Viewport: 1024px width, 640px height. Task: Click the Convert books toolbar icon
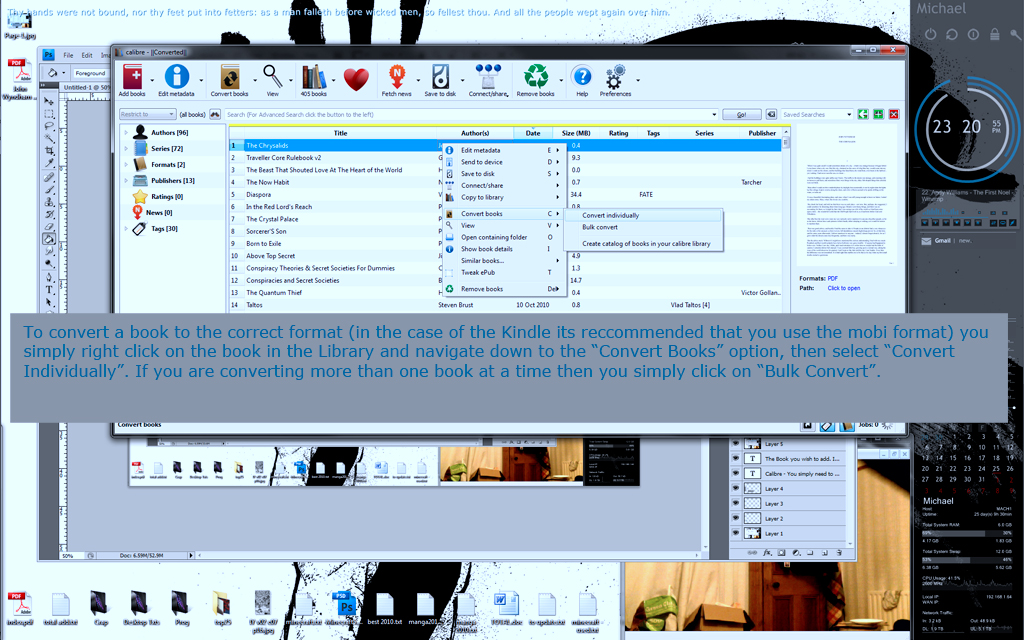(x=229, y=77)
